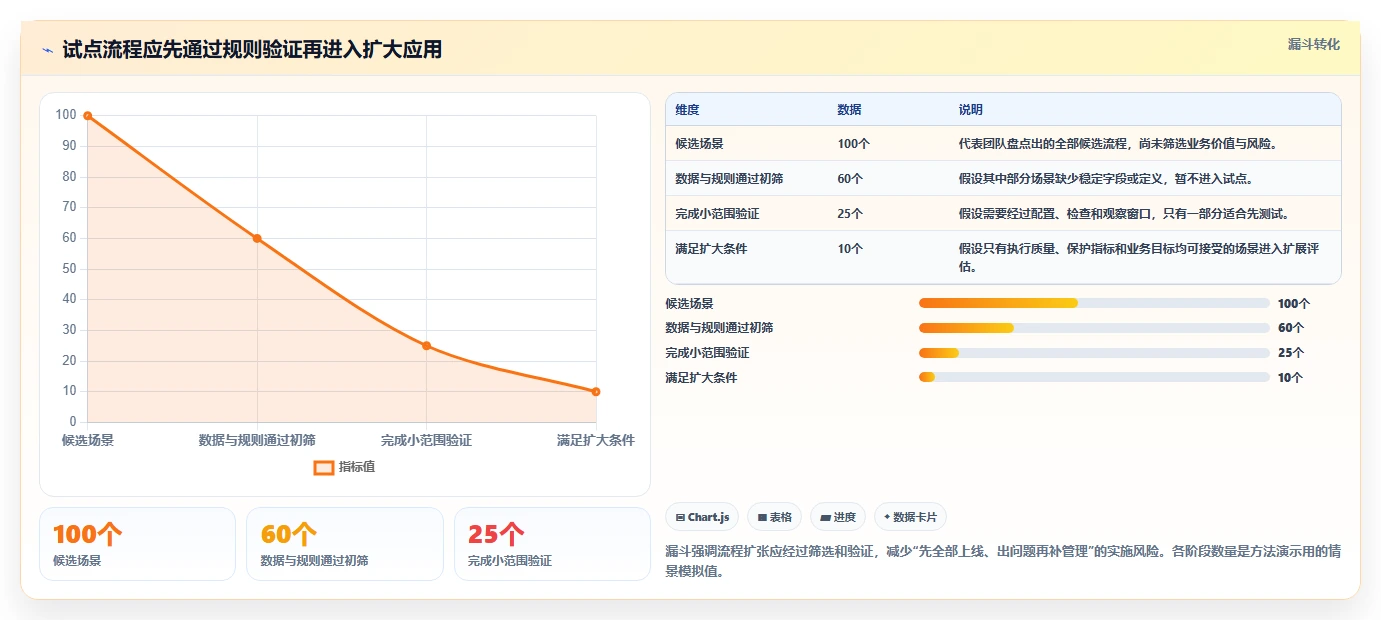Click progress row label 满足扩大条件

click(701, 378)
